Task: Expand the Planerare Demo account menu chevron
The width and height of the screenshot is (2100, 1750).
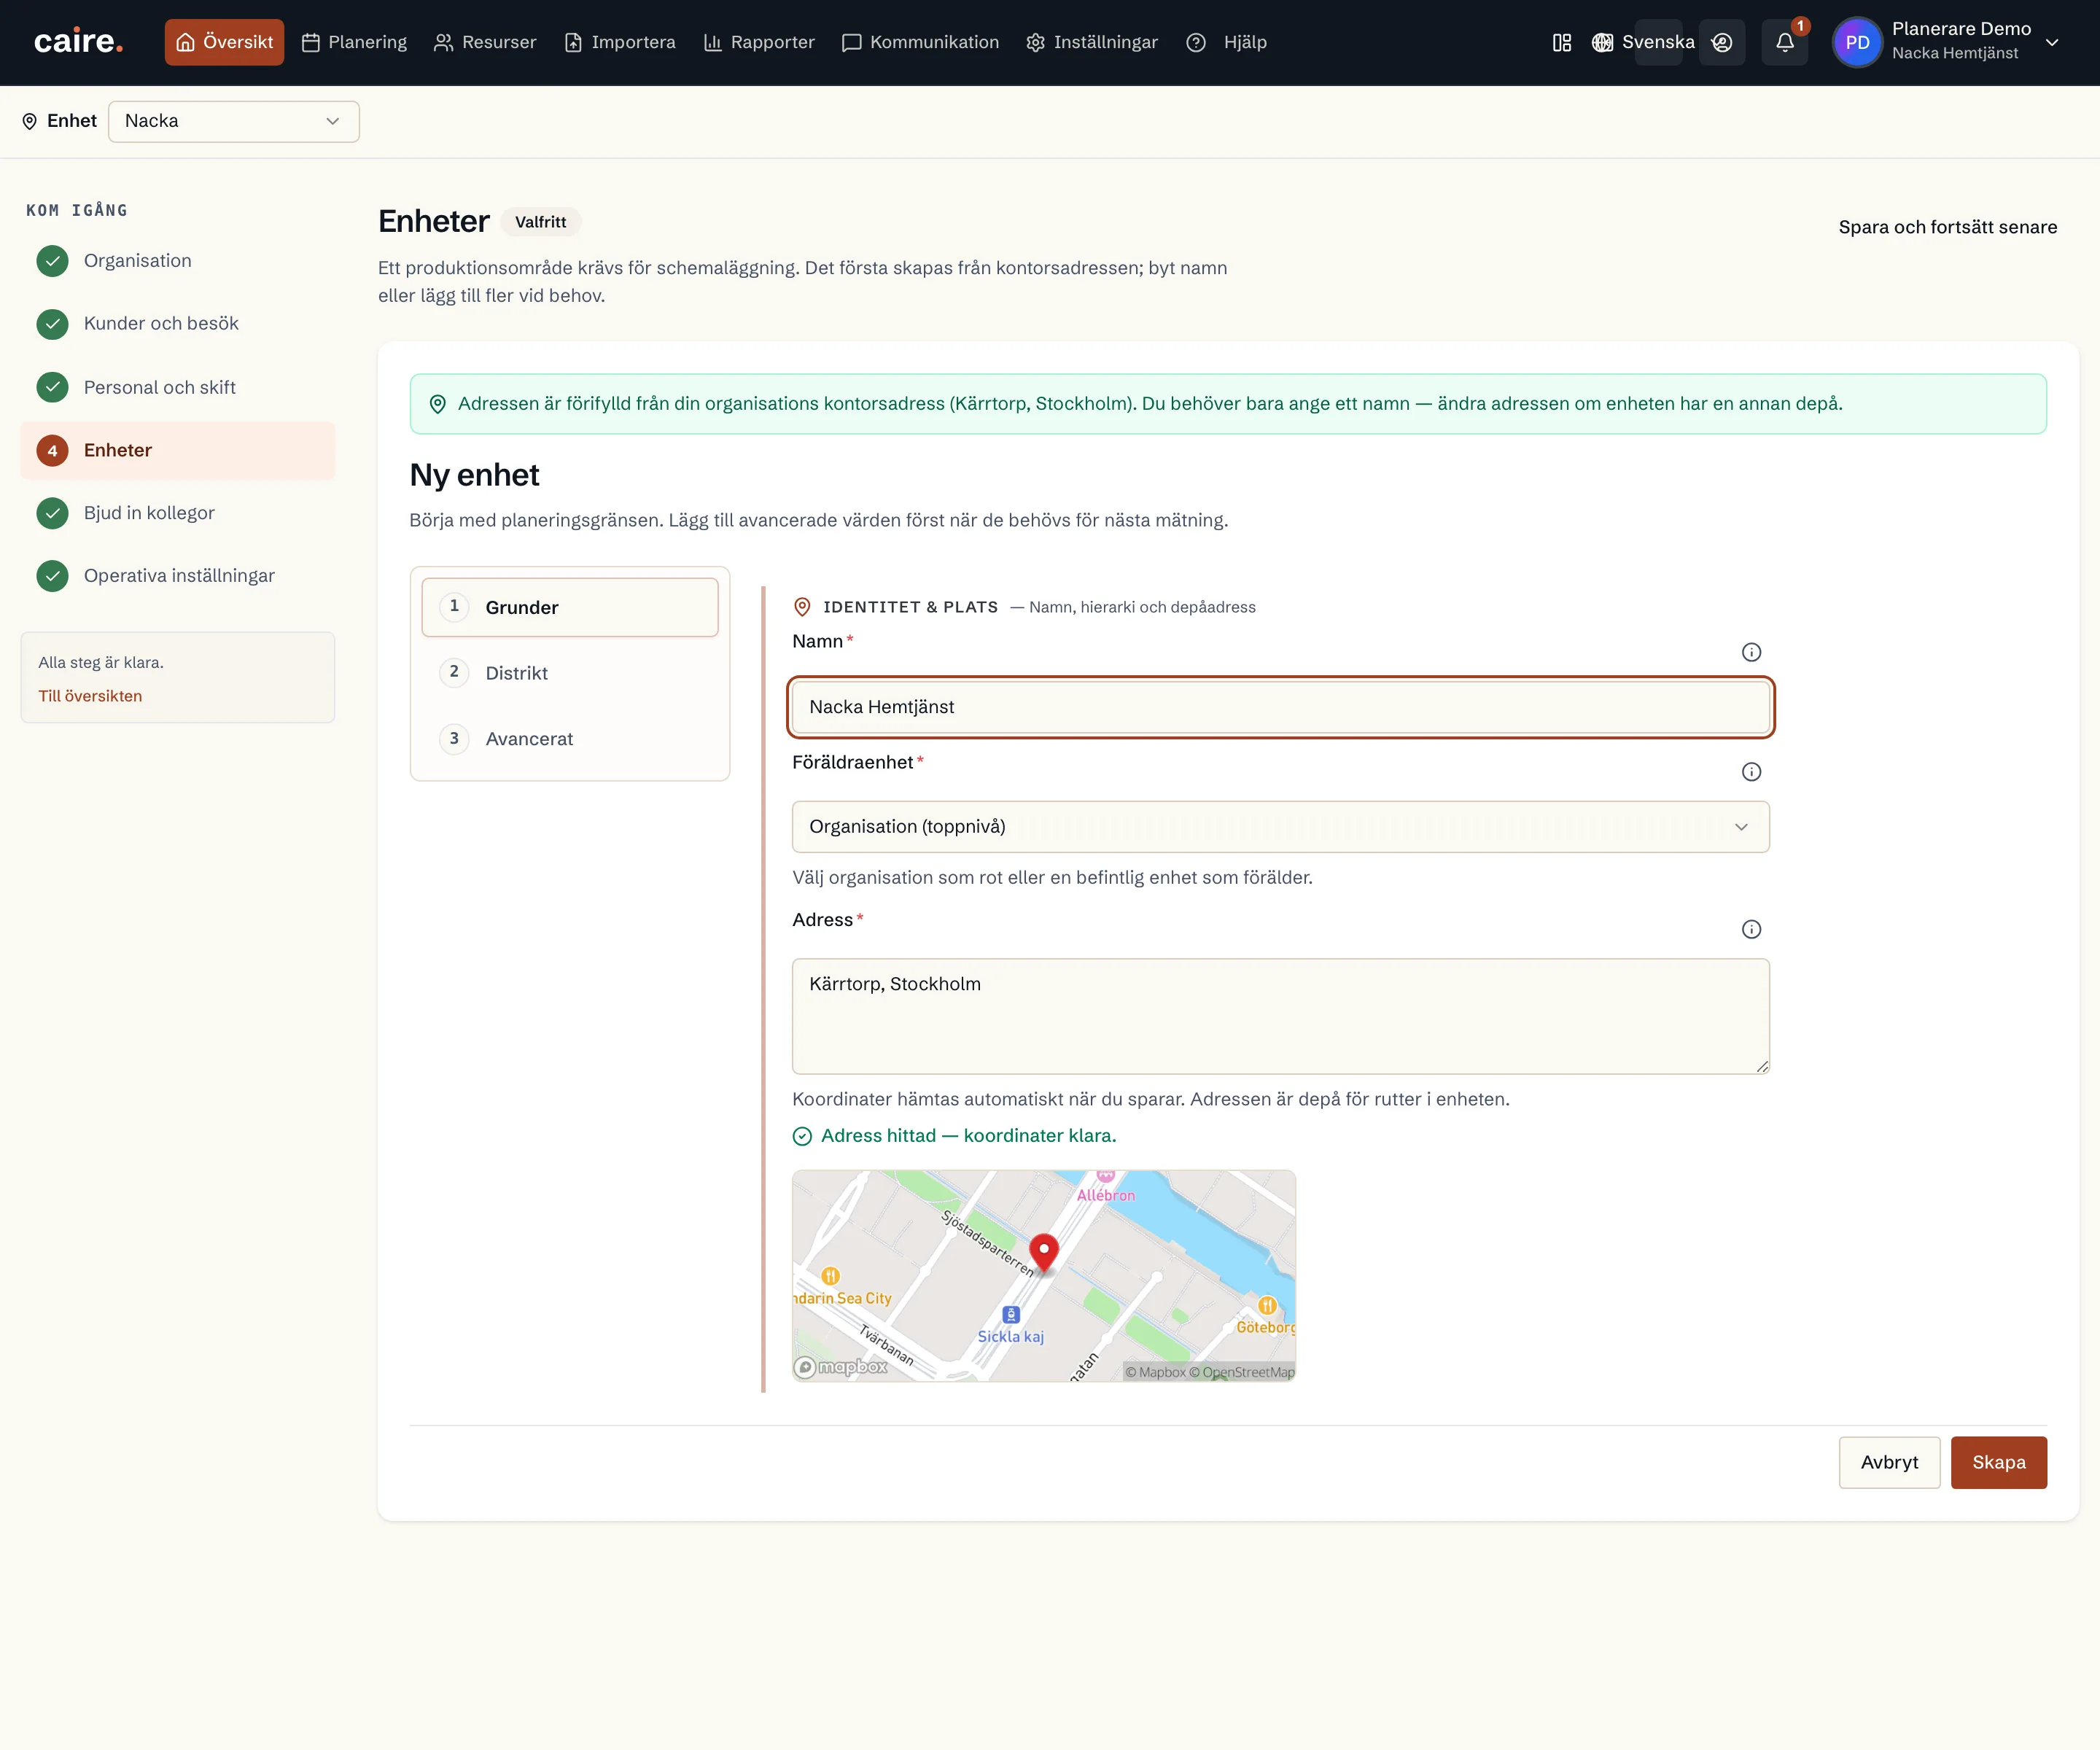Action: [x=2052, y=42]
